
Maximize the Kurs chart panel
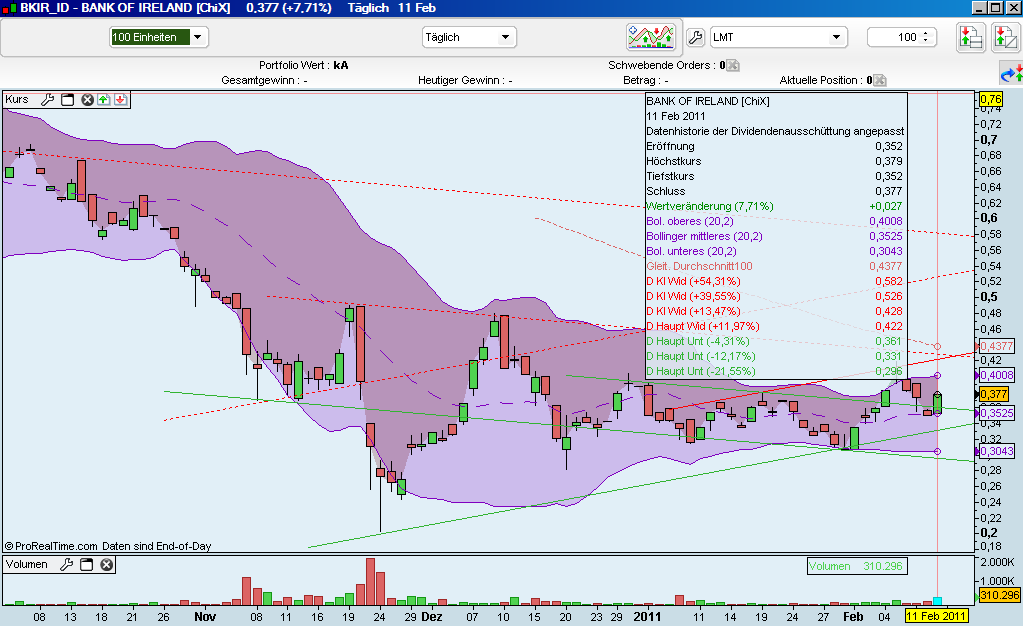[67, 99]
